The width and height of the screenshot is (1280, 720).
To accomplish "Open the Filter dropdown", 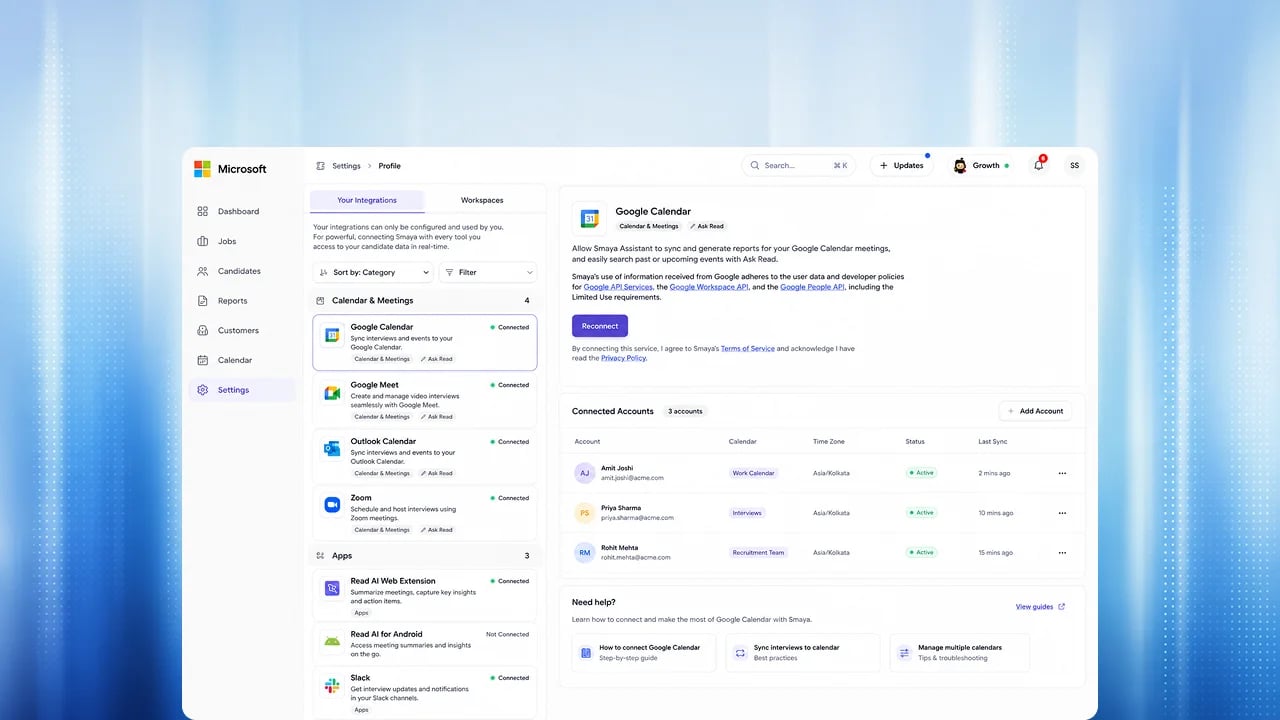I will (488, 272).
